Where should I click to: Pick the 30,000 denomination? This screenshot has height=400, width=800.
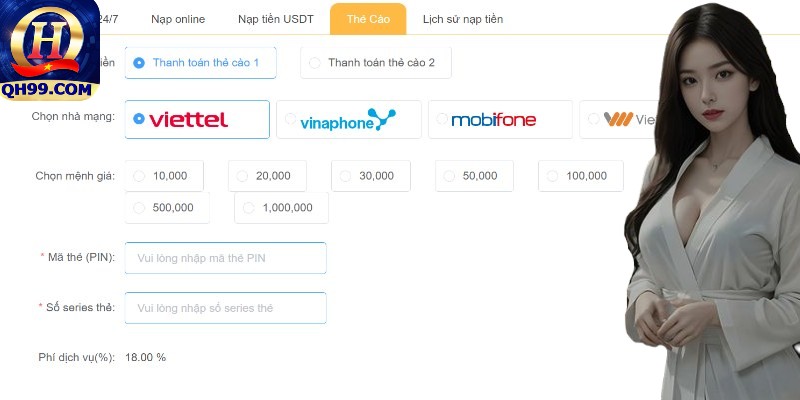tap(371, 176)
